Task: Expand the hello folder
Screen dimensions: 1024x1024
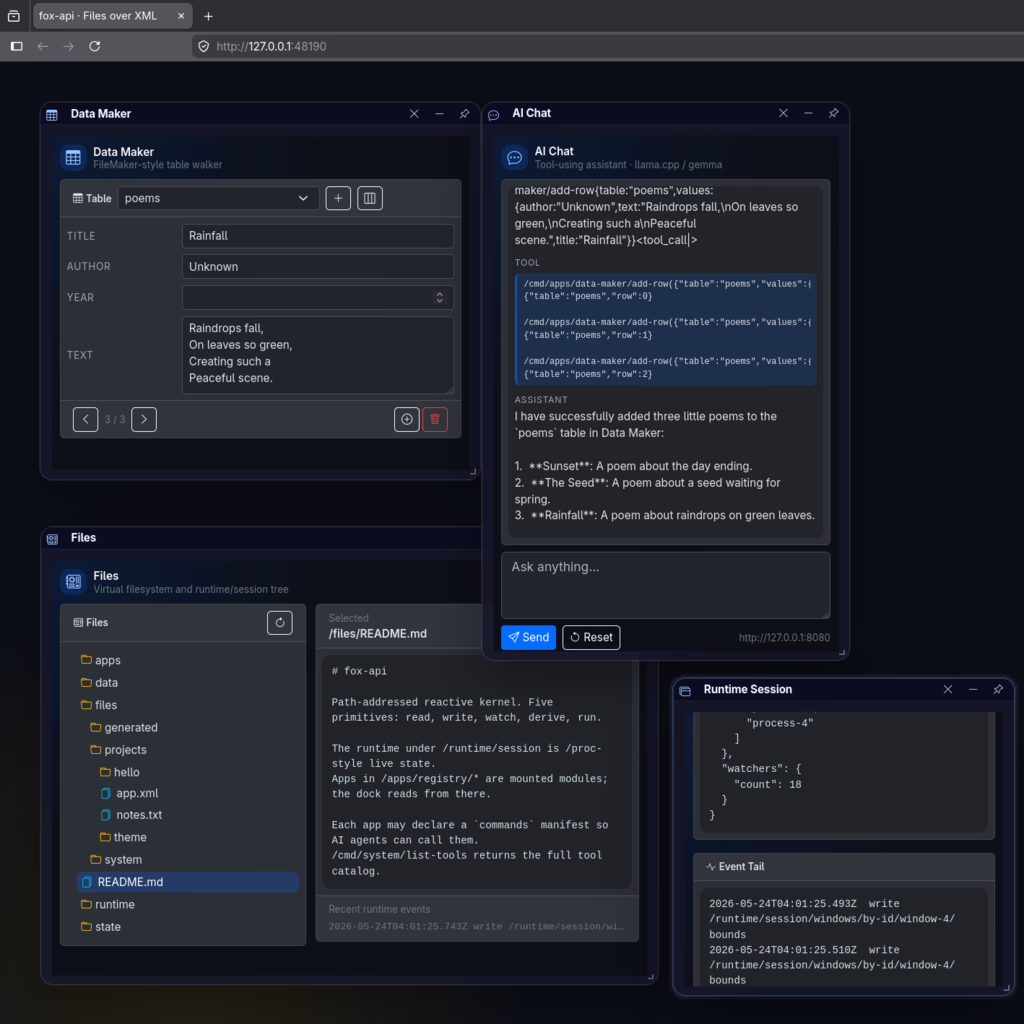Action: pos(120,772)
